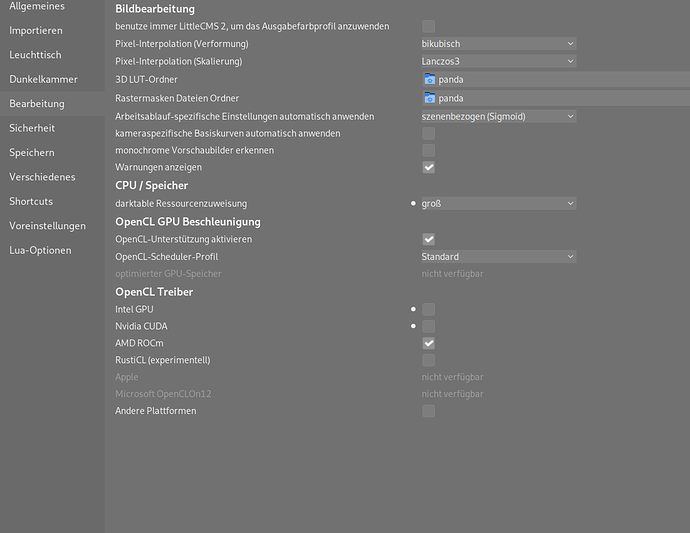
Task: Click folder icon in Rastermasken Dateien Ordner field
Action: 430,98
